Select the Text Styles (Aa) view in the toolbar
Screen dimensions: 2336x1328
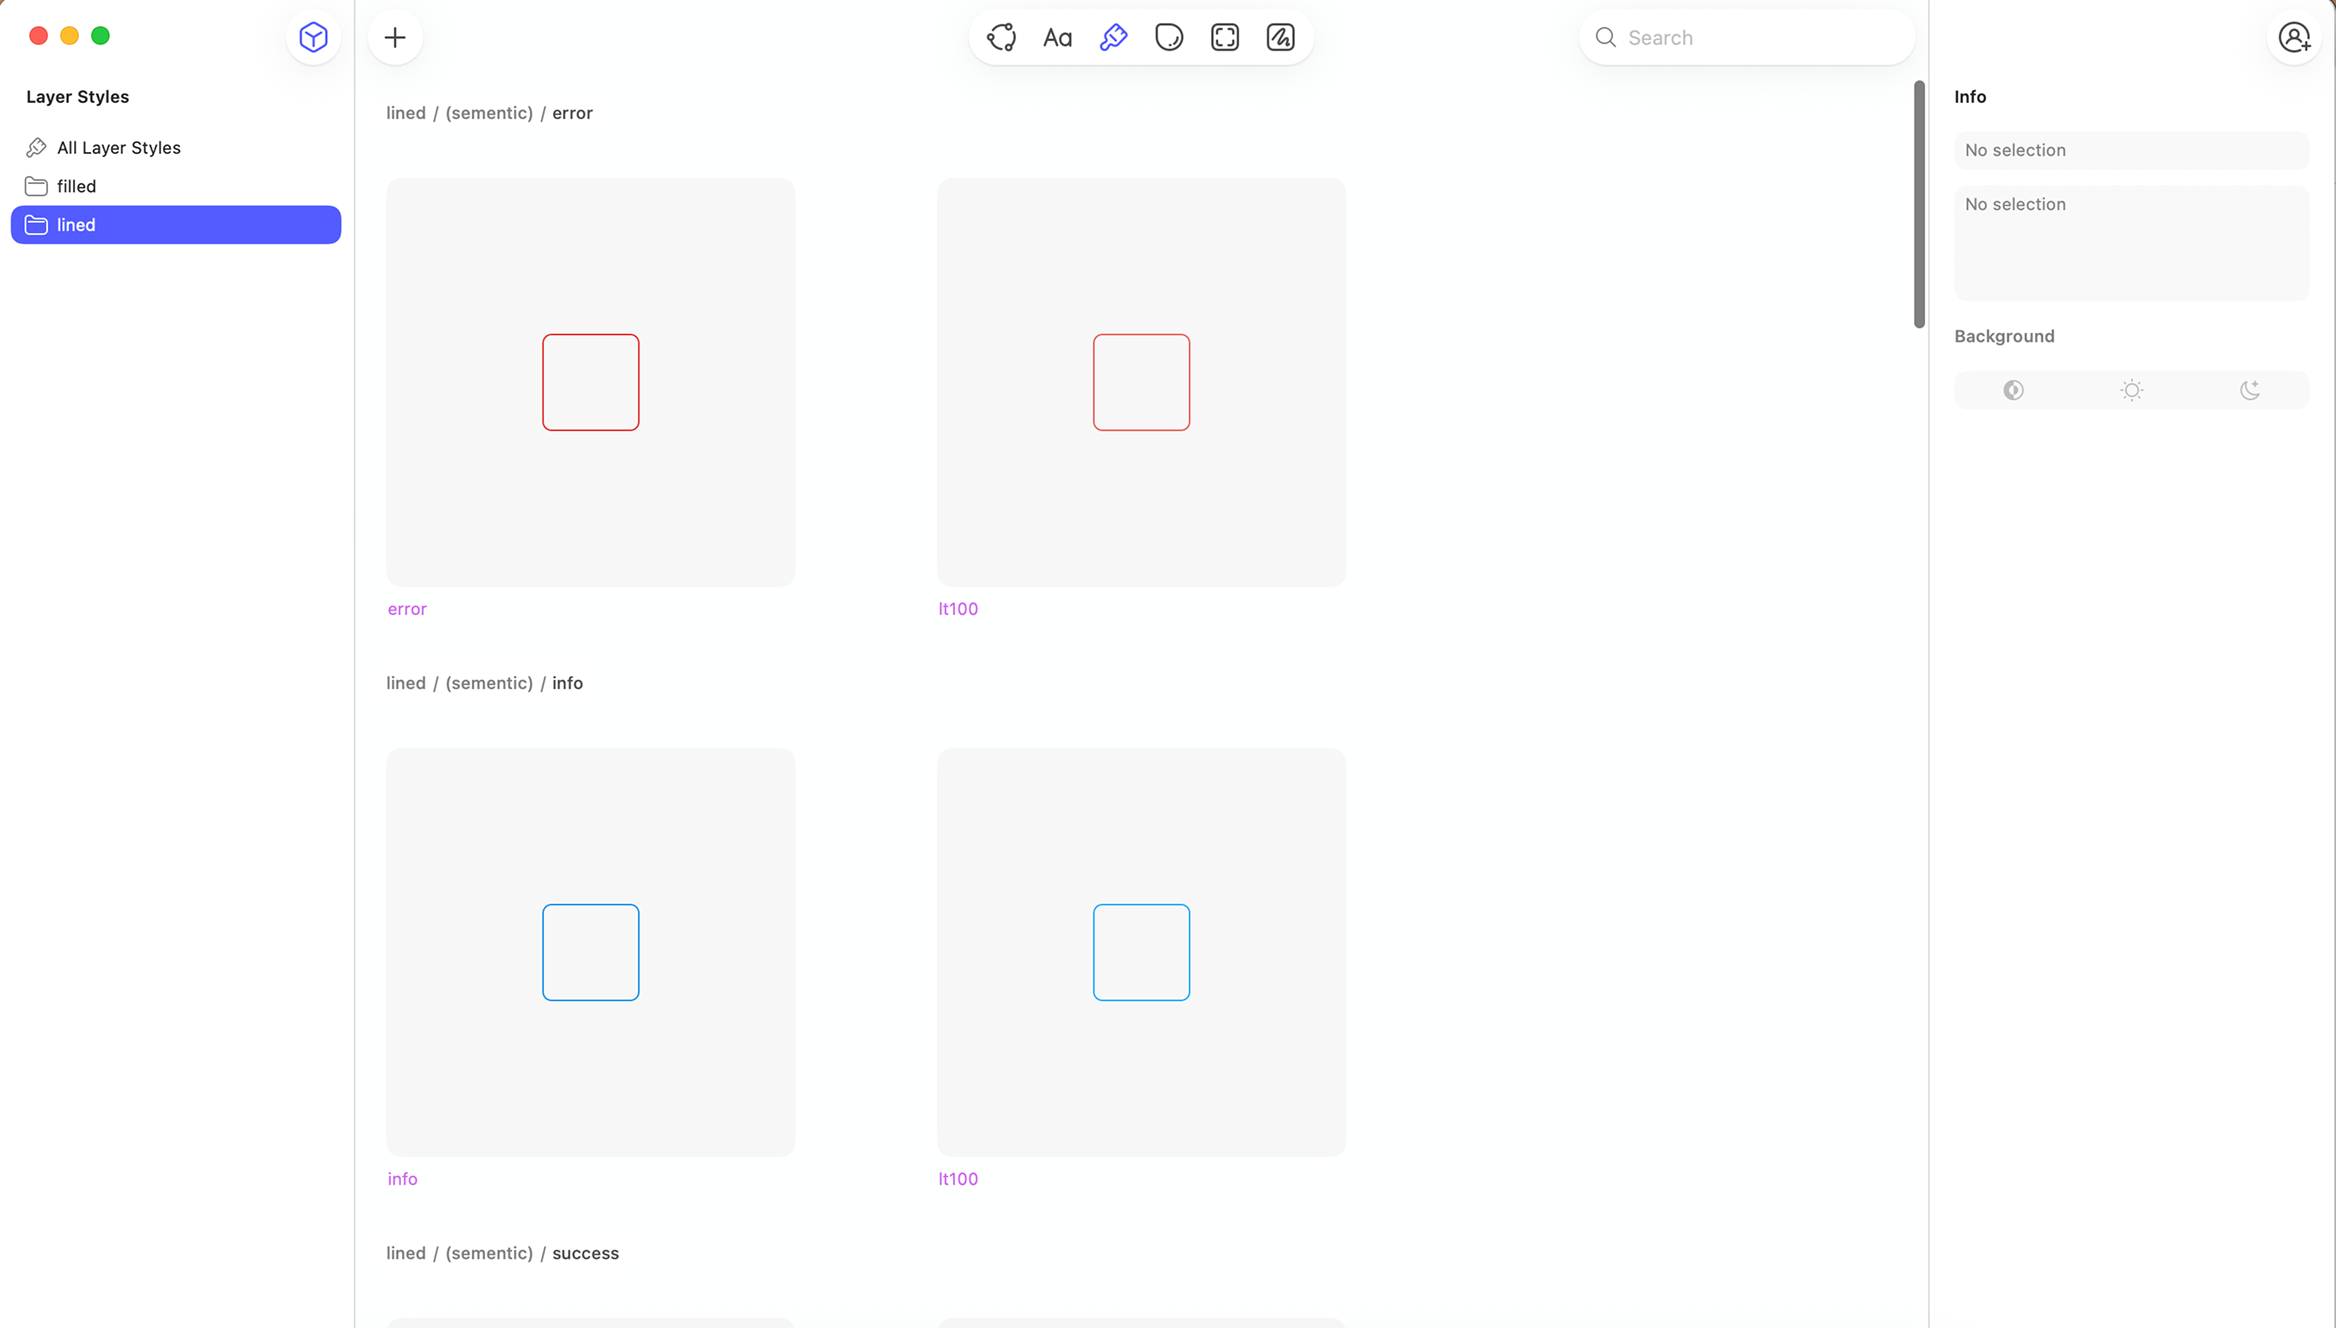(1057, 37)
